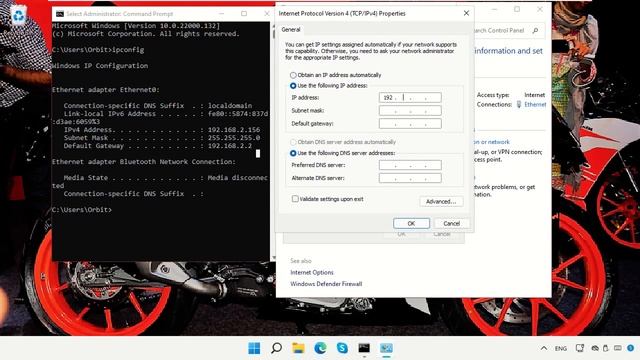Viewport: 640px width, 360px height.
Task: Click the ENG language indicator
Action: (560, 349)
